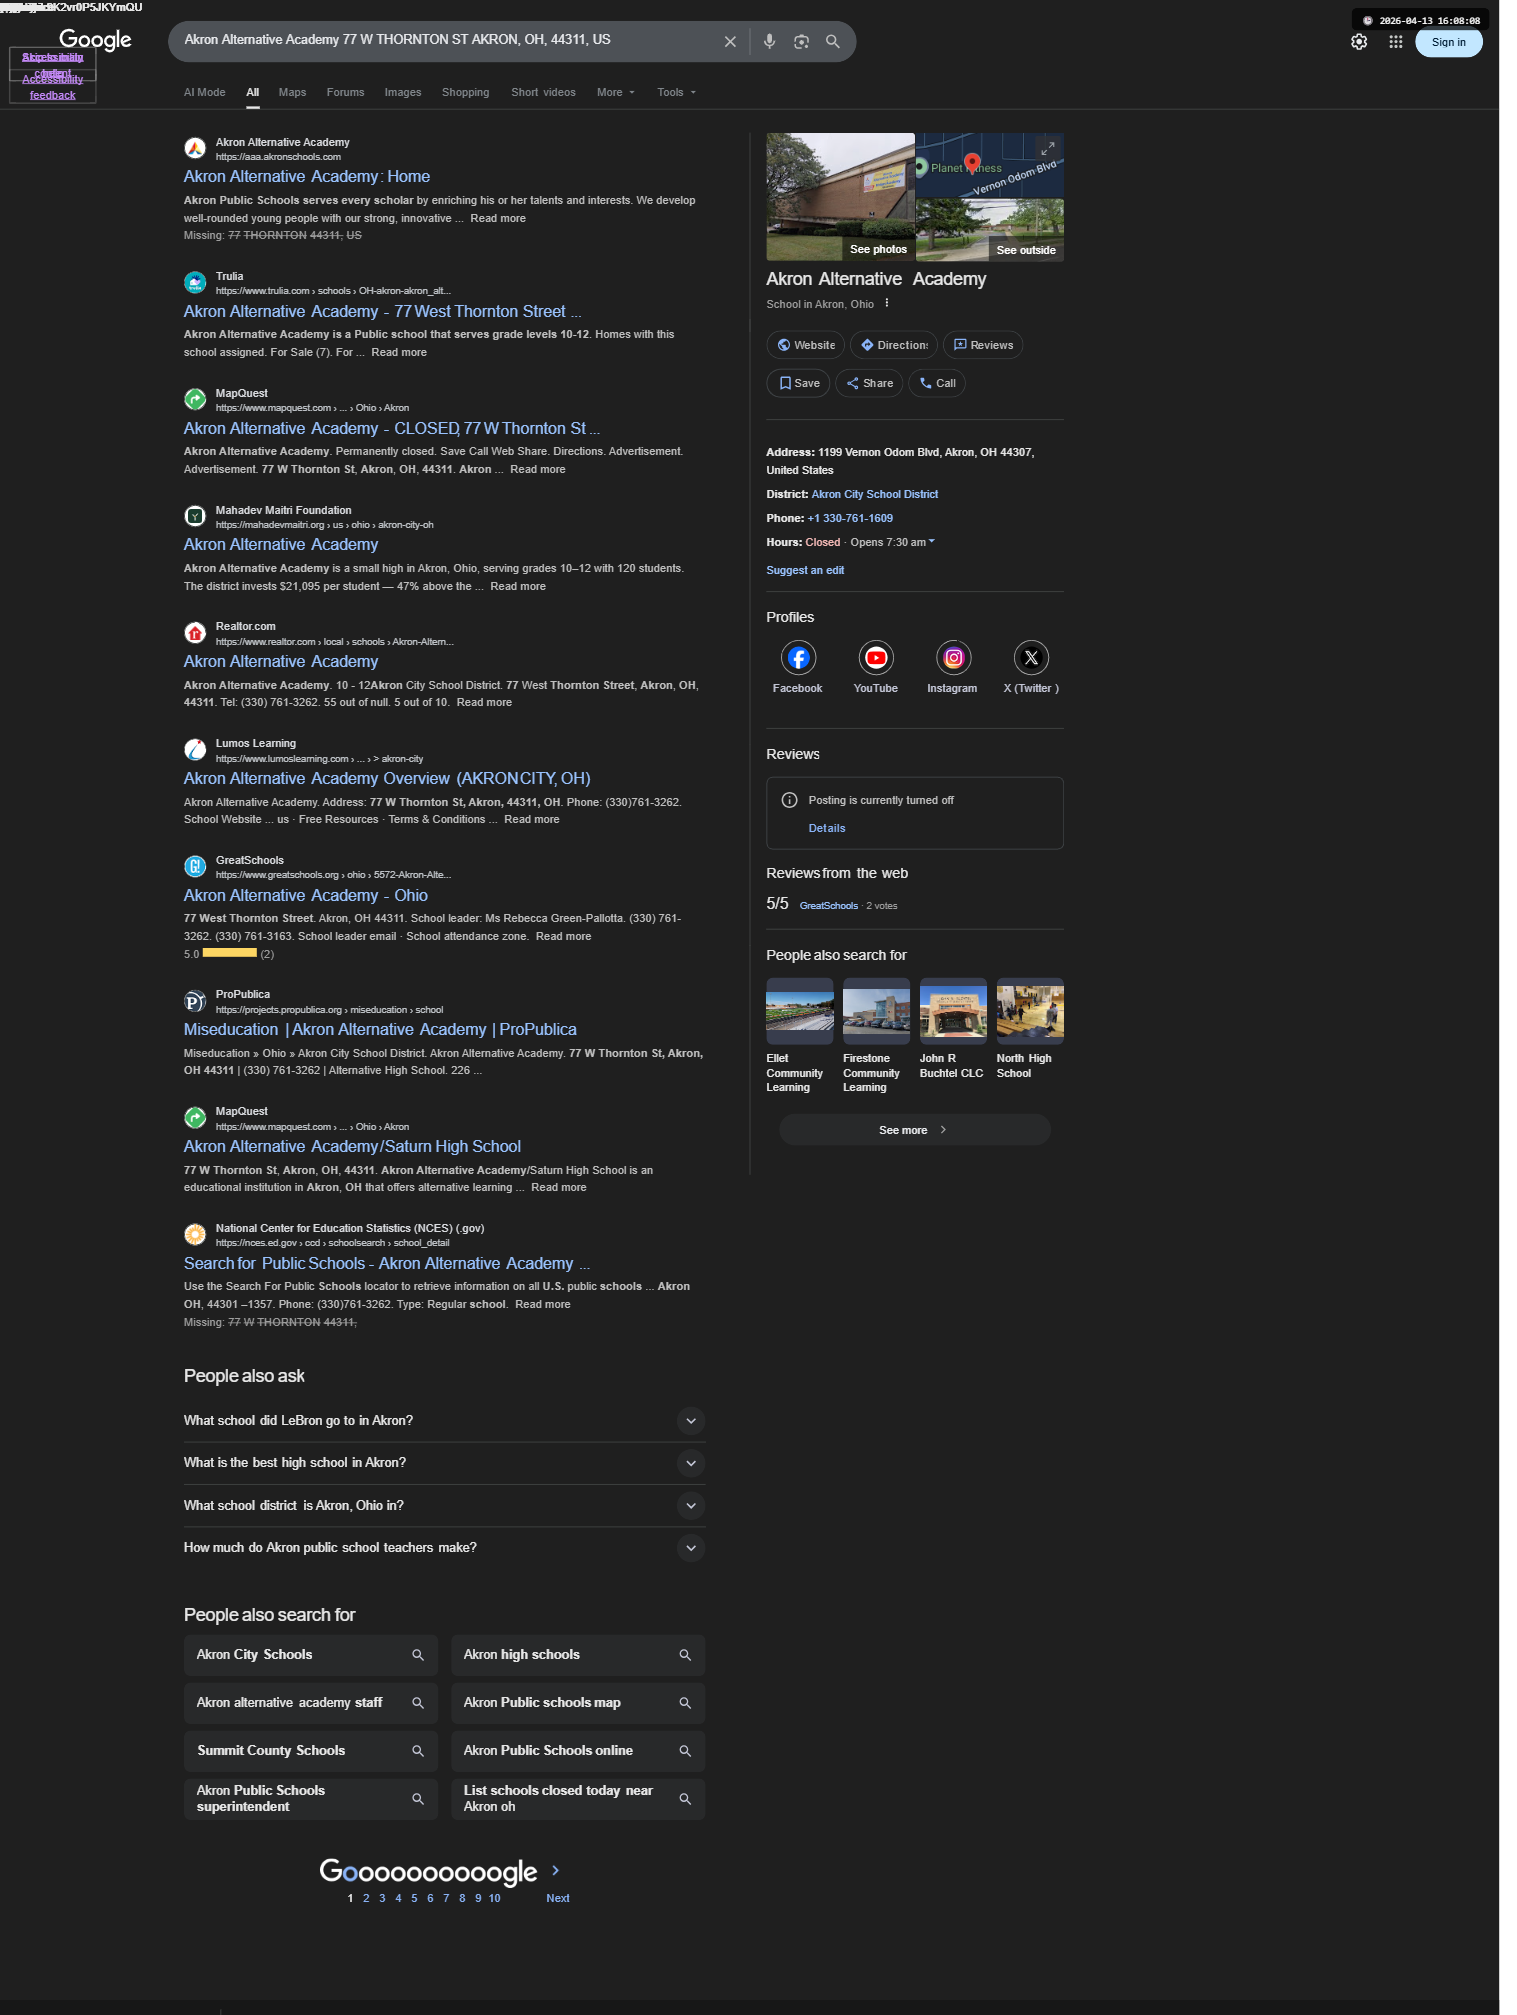Image resolution: width=1517 pixels, height=2015 pixels.
Task: Get Directions to the academy
Action: [x=894, y=345]
